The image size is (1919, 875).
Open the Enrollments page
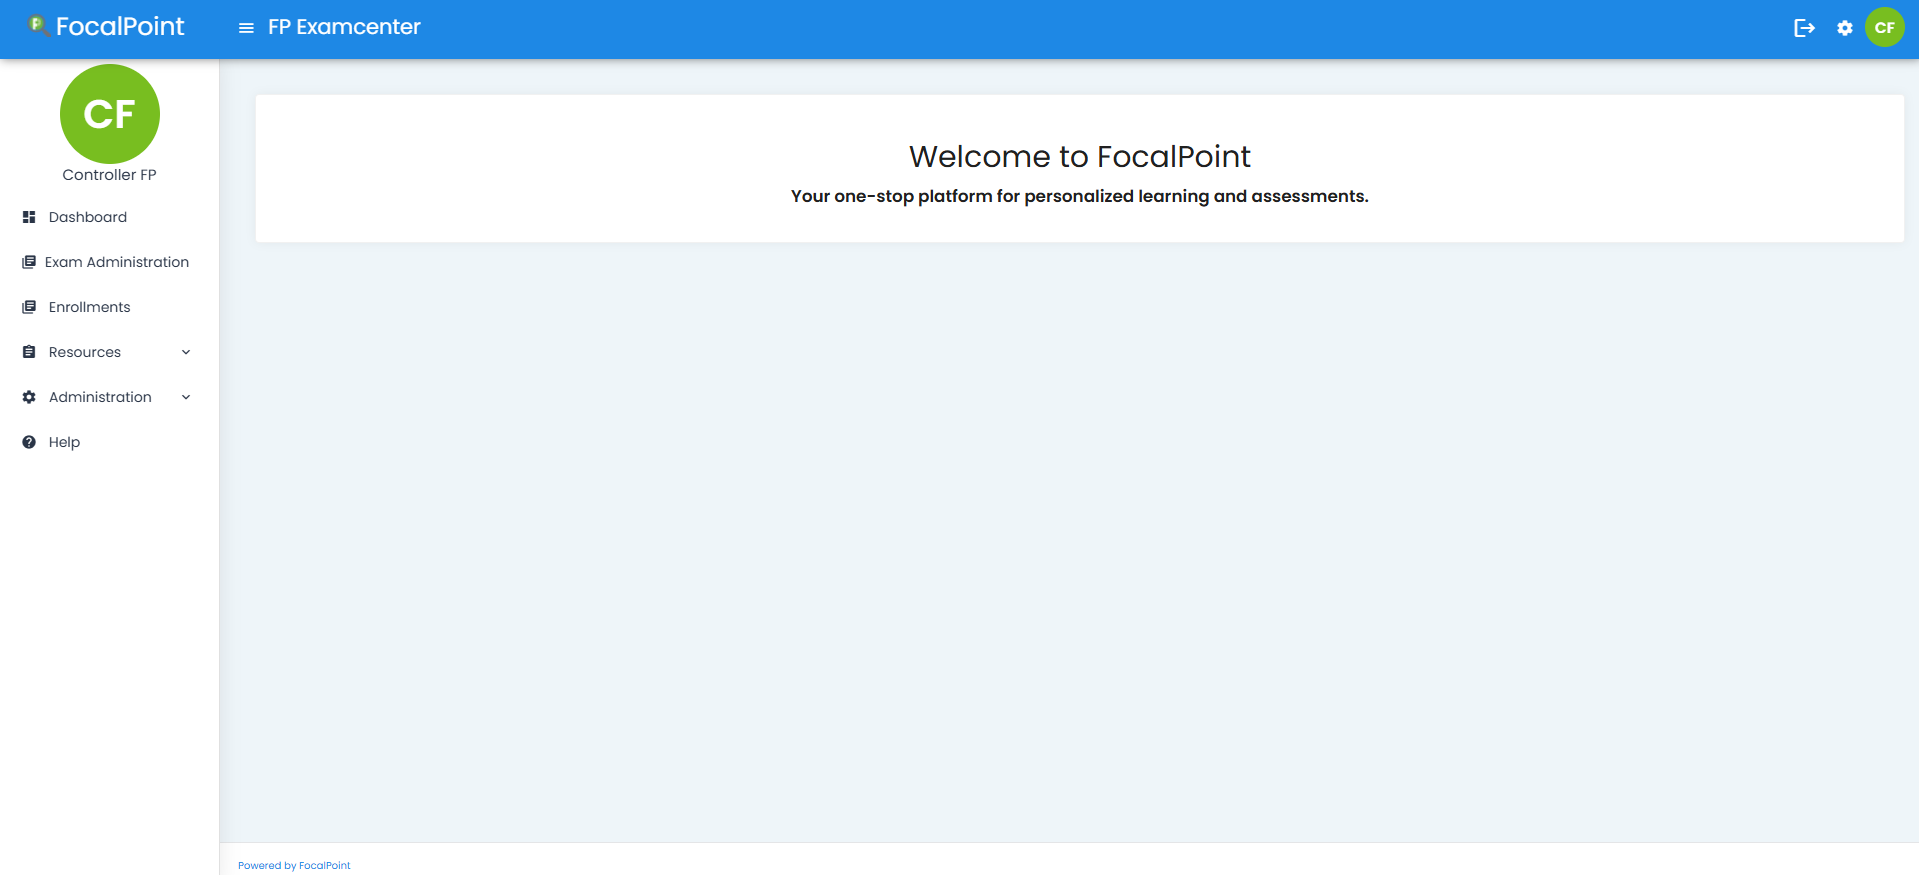point(90,307)
